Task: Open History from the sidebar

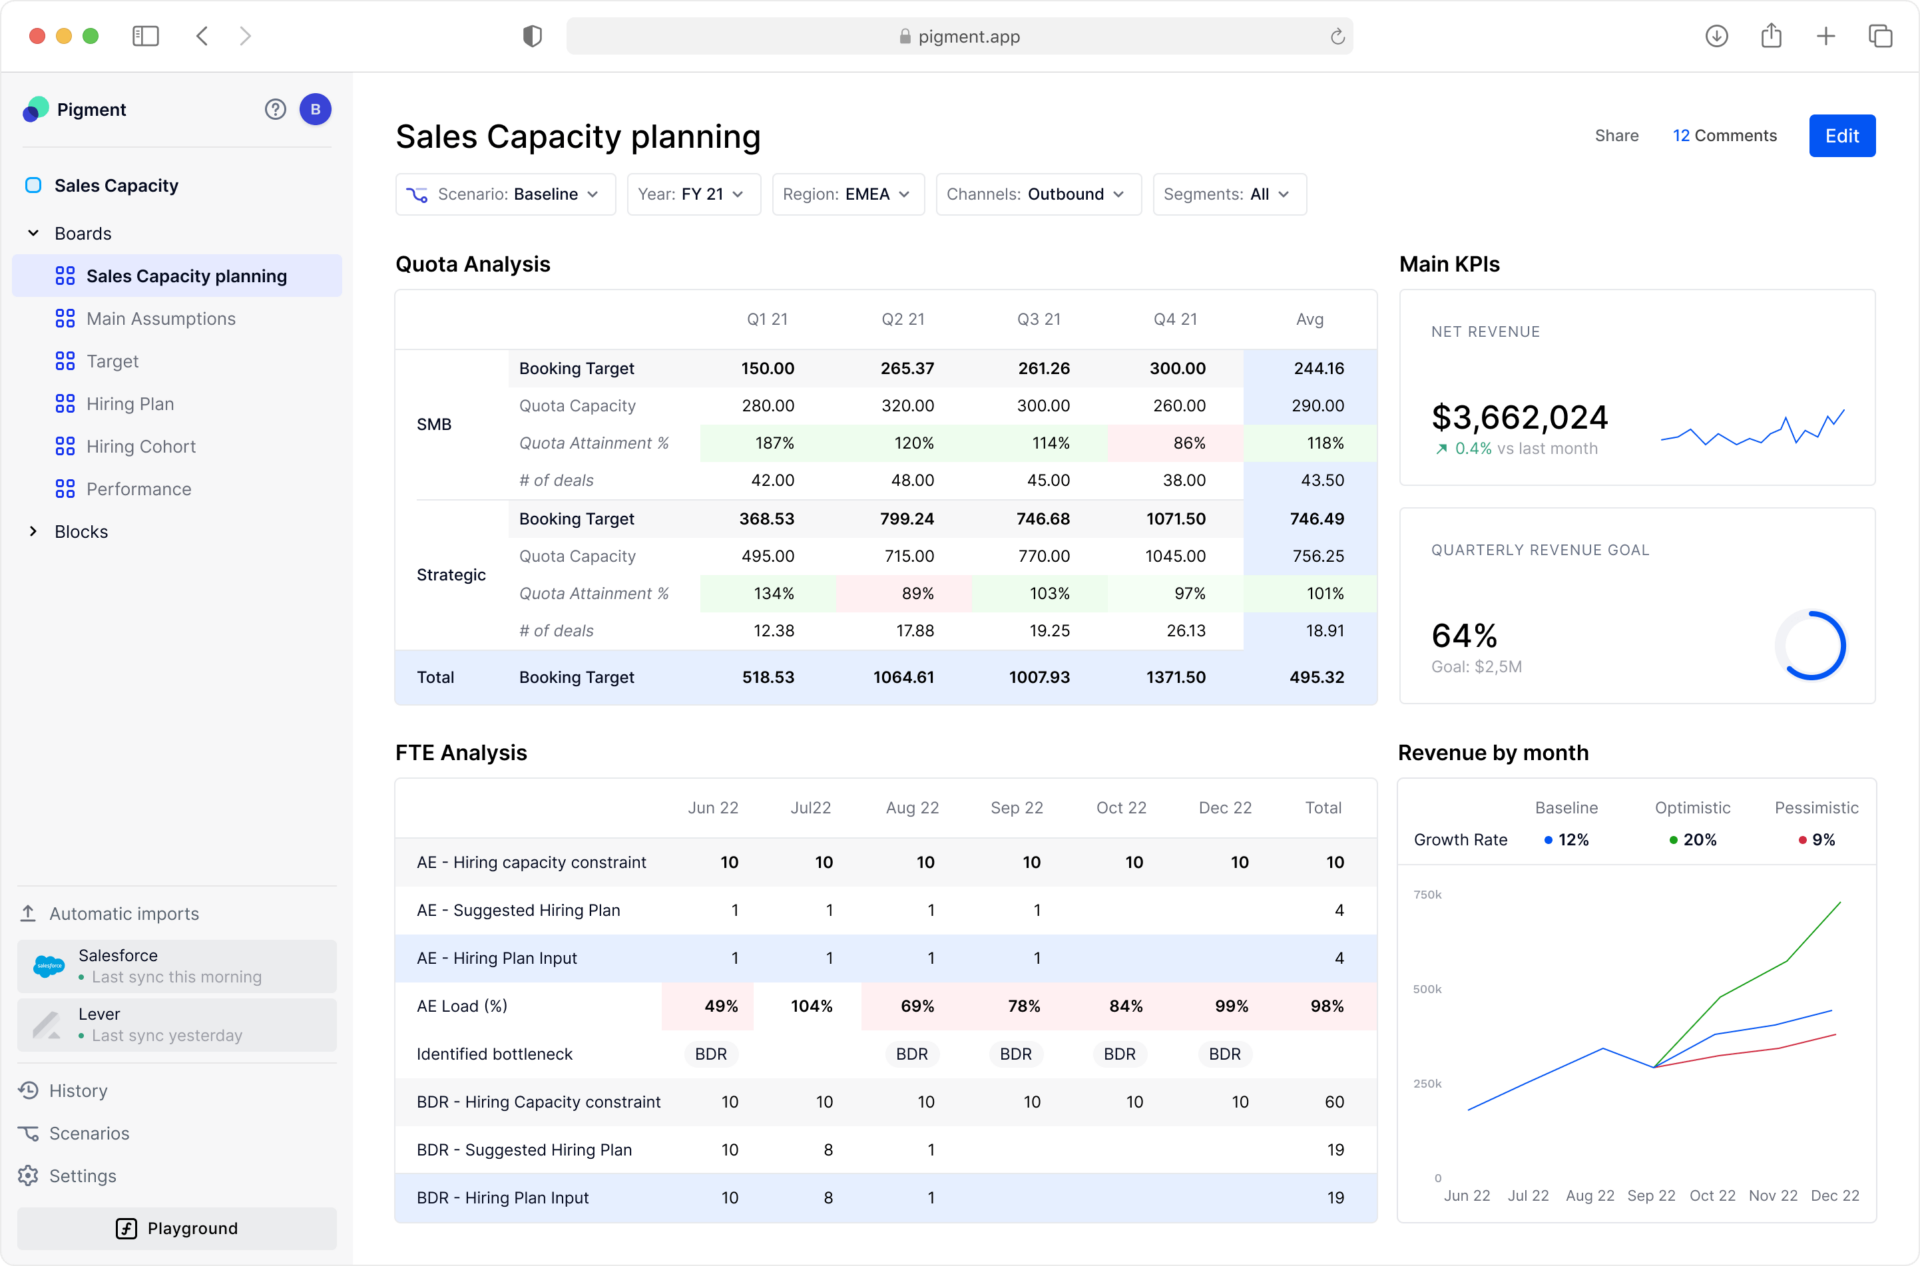Action: coord(78,1091)
